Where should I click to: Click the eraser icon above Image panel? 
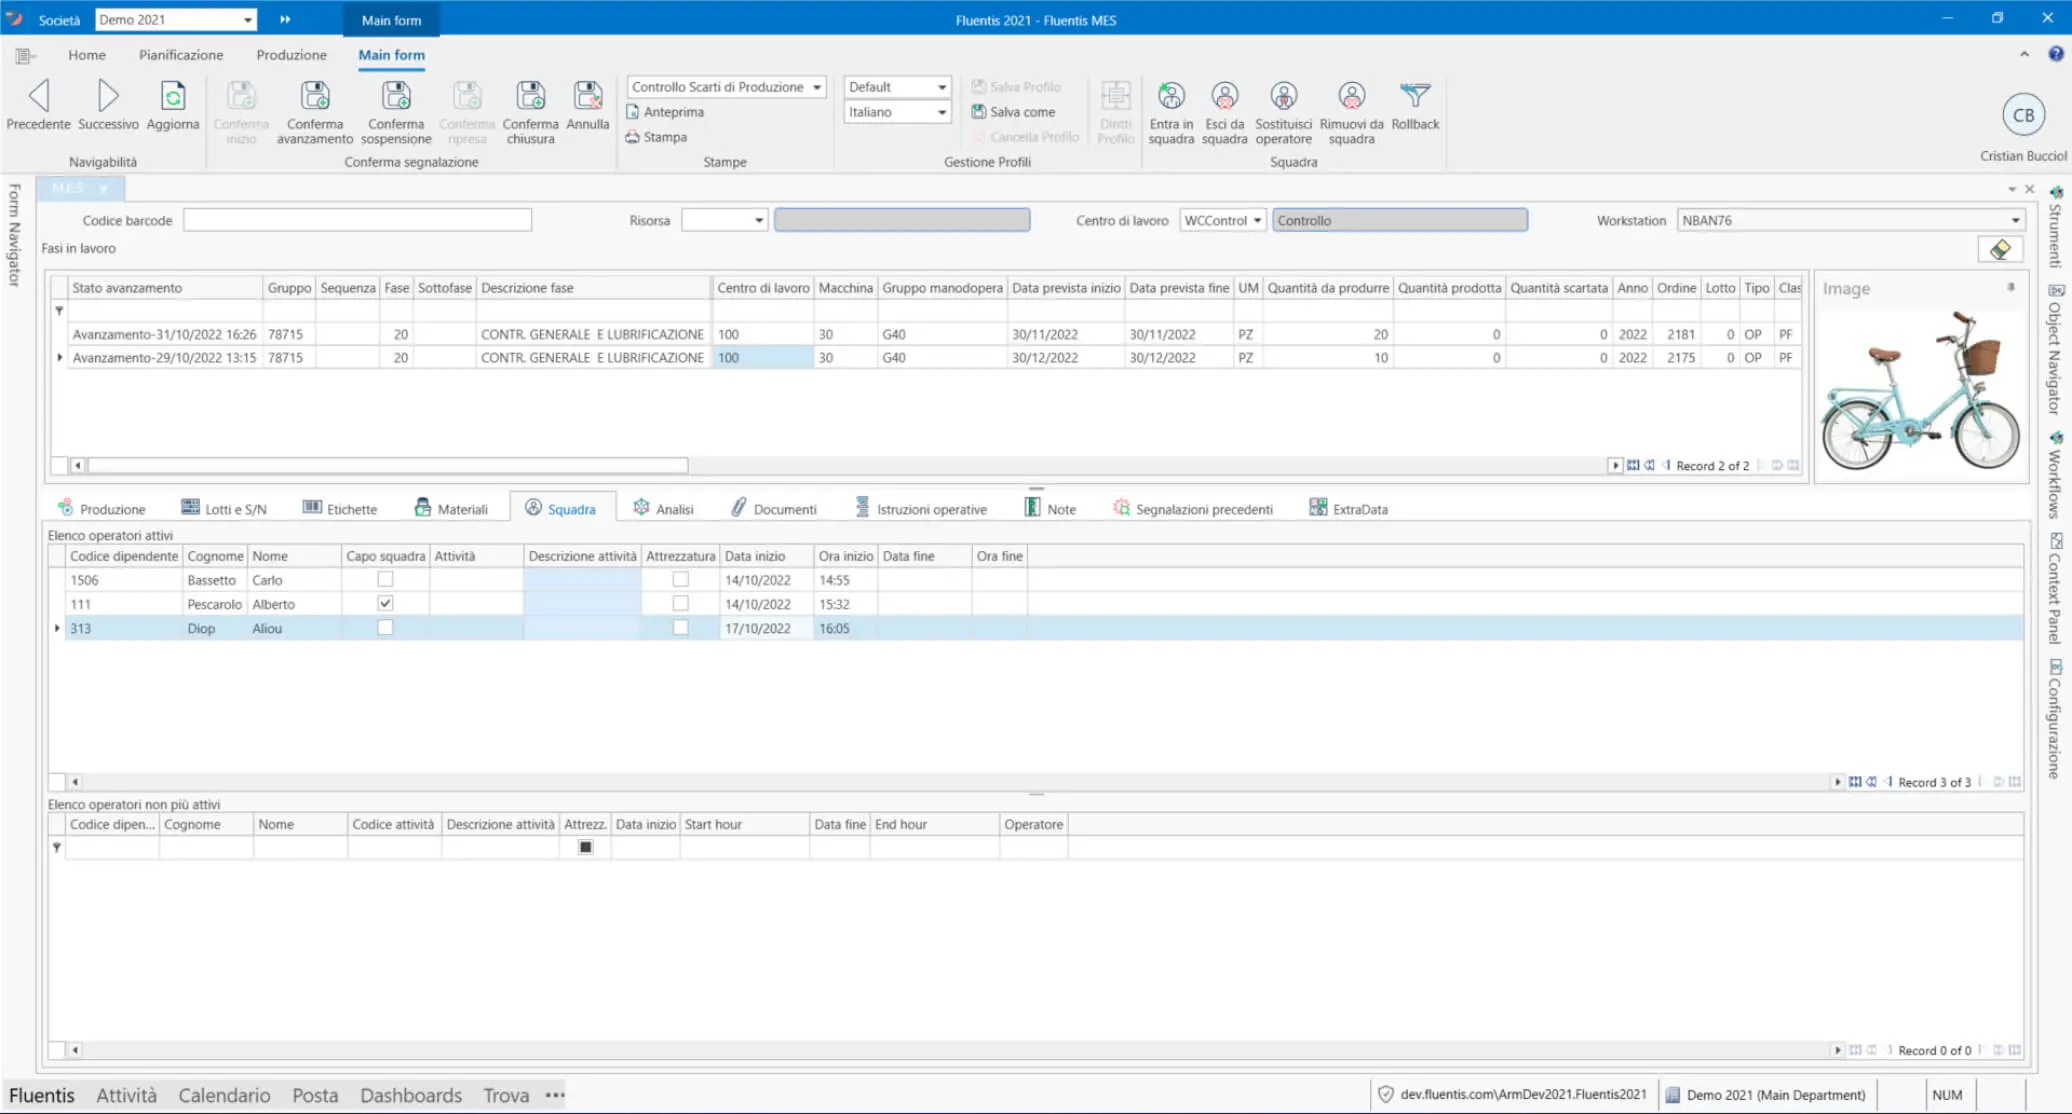2000,249
